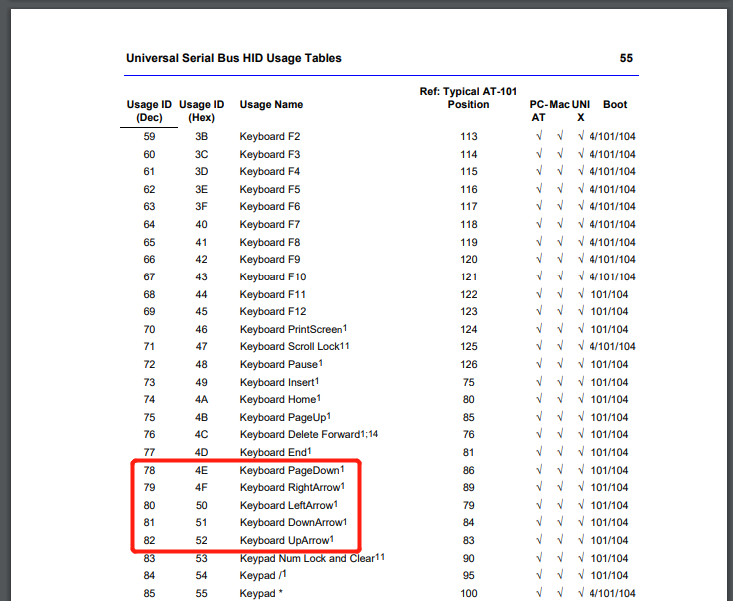The height and width of the screenshot is (601, 733).
Task: Click the 'Usage Name' column header
Action: pos(271,105)
